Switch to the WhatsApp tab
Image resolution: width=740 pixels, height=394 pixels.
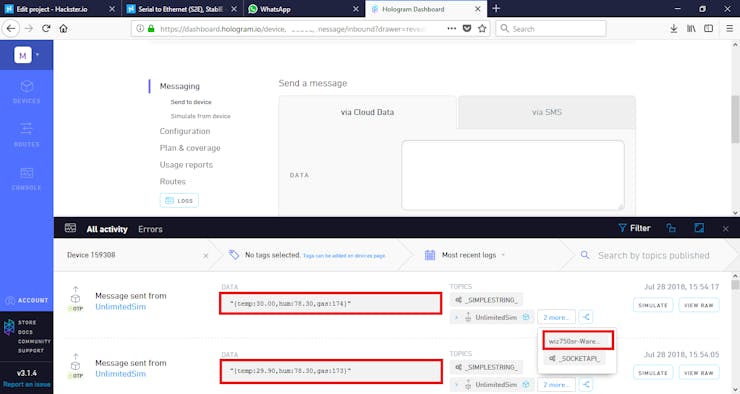pos(303,9)
